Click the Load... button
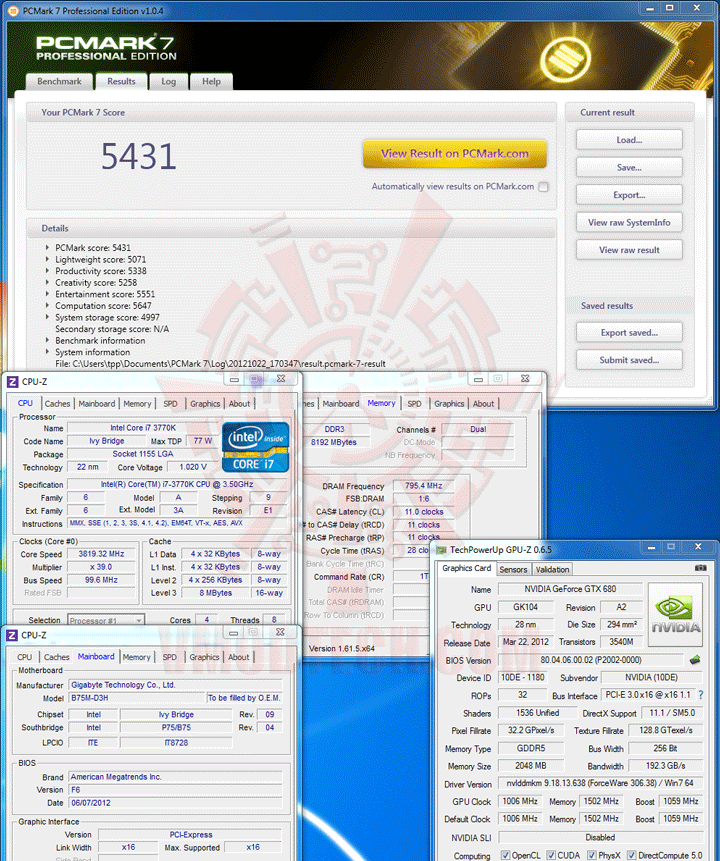Viewport: 720px width, 861px height. click(629, 139)
